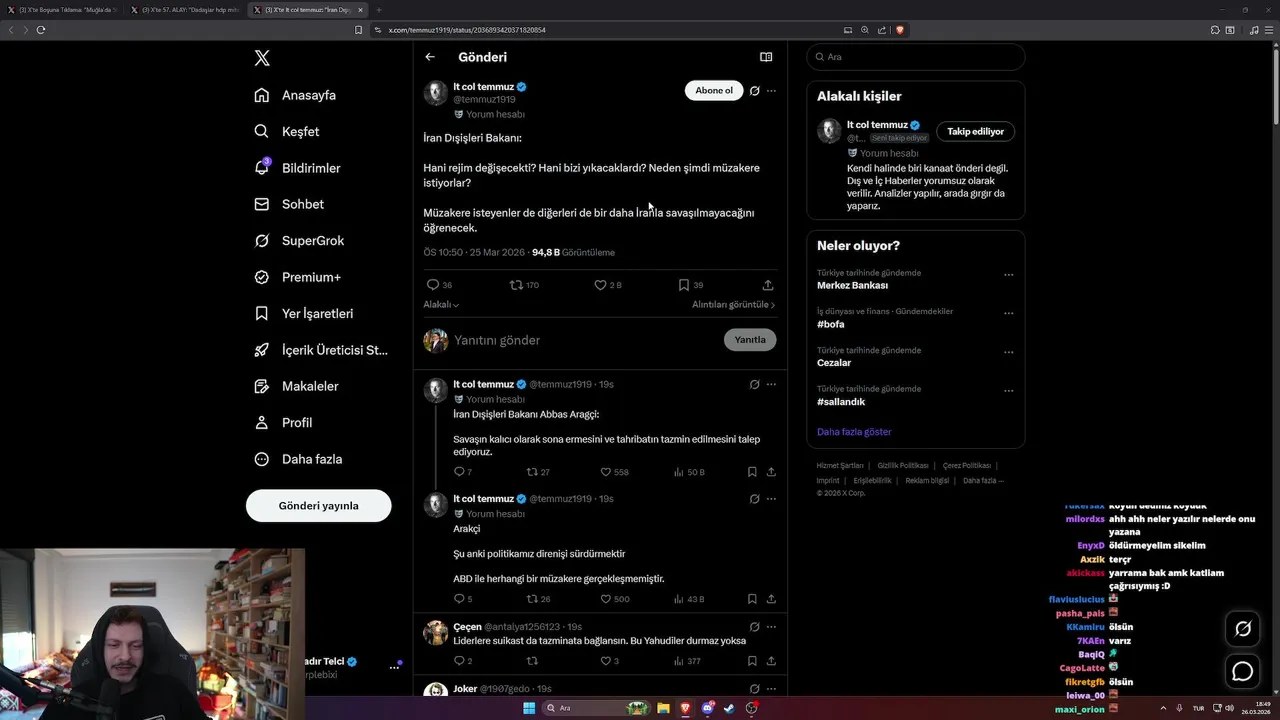Share the Abbas Aragçi reply
Image resolution: width=1280 pixels, height=720 pixels.
[771, 472]
